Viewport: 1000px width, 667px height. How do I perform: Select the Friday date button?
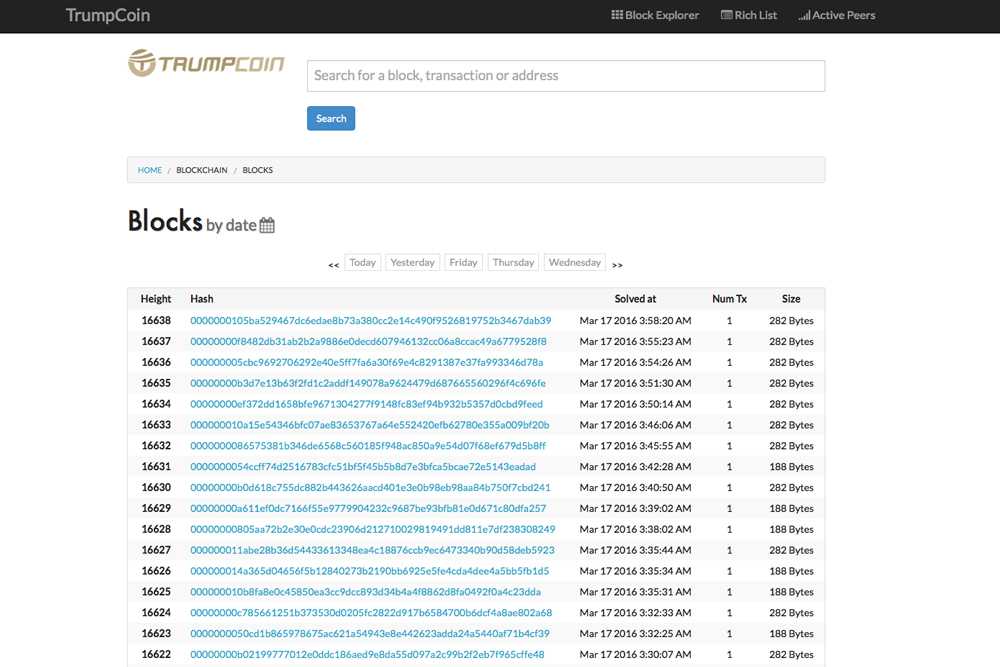[464, 263]
